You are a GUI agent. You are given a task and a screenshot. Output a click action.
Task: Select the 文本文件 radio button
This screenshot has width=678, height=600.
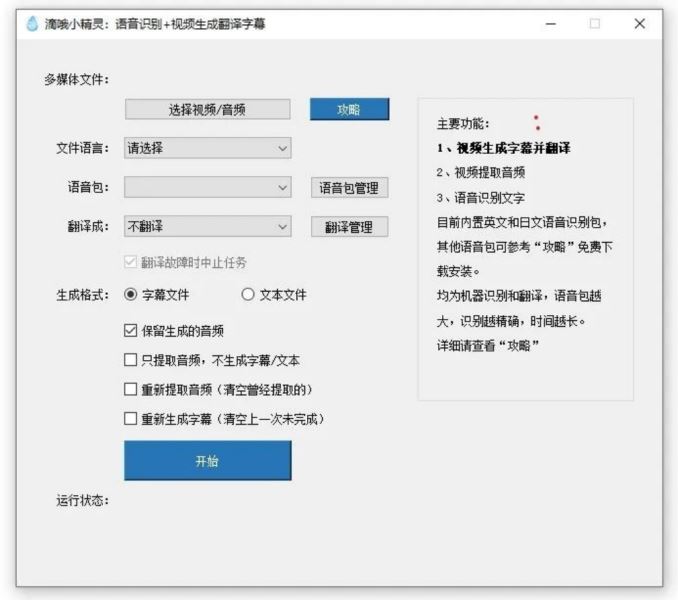click(x=248, y=294)
